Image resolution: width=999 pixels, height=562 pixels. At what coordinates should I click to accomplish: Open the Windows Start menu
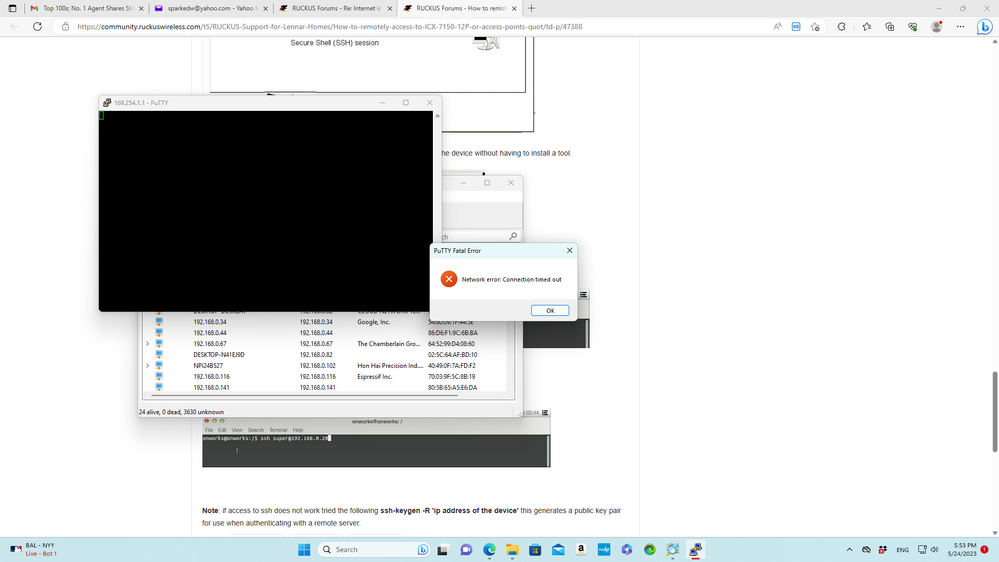304,550
